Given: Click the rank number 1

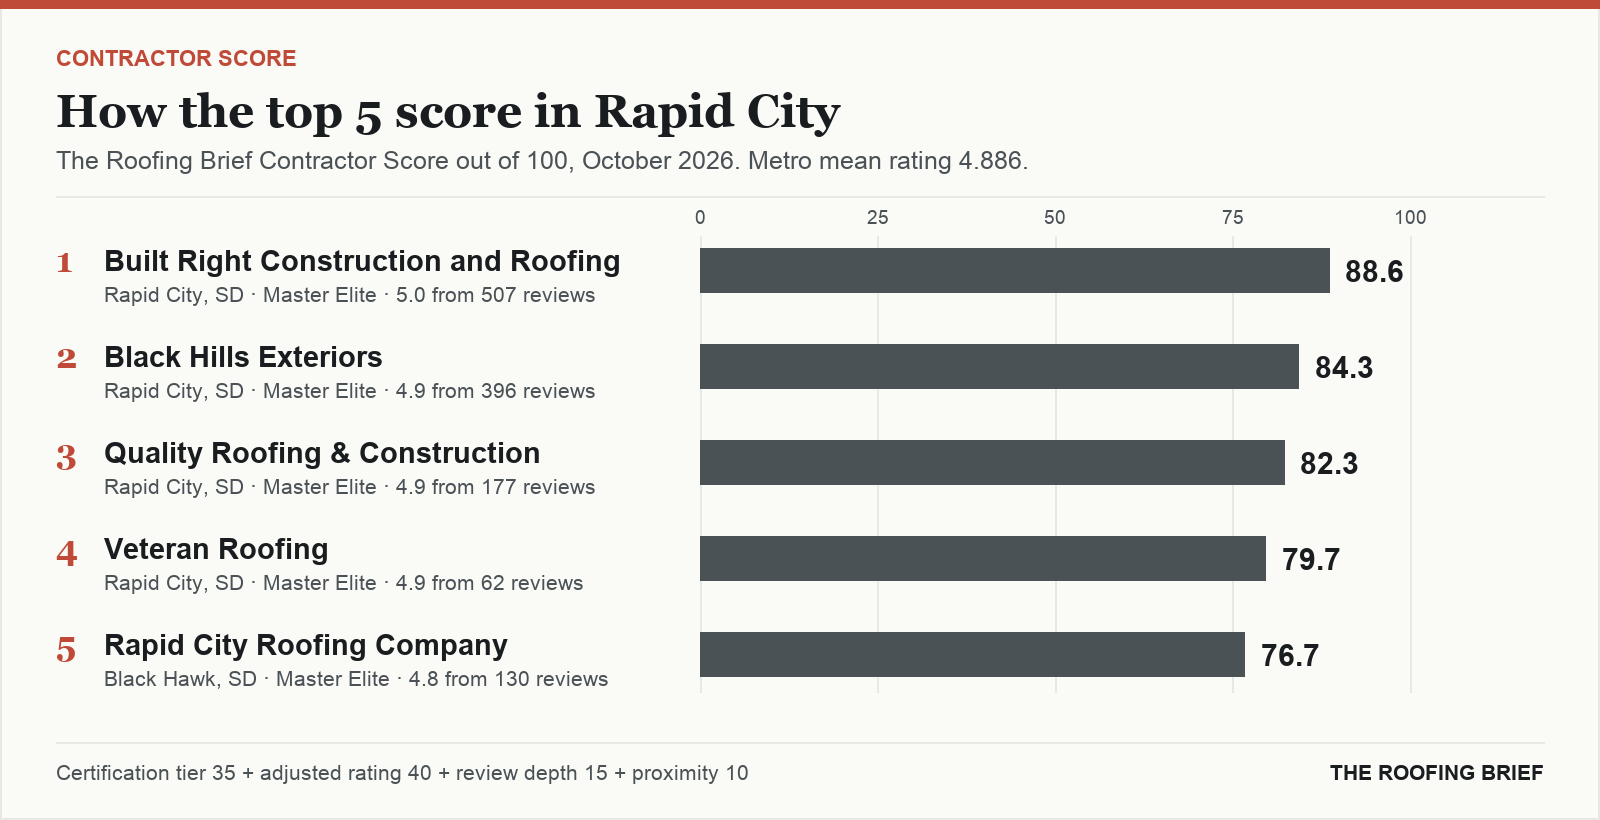Looking at the screenshot, I should click(65, 262).
